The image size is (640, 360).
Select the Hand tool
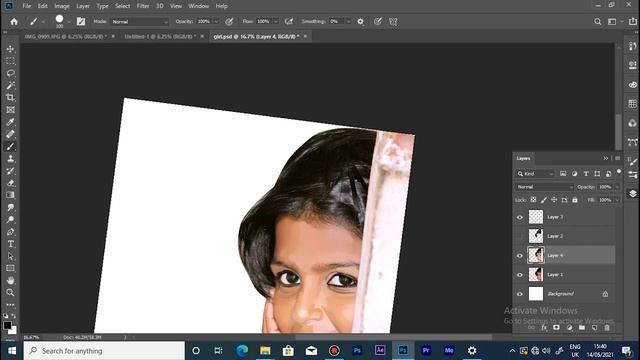tap(11, 280)
